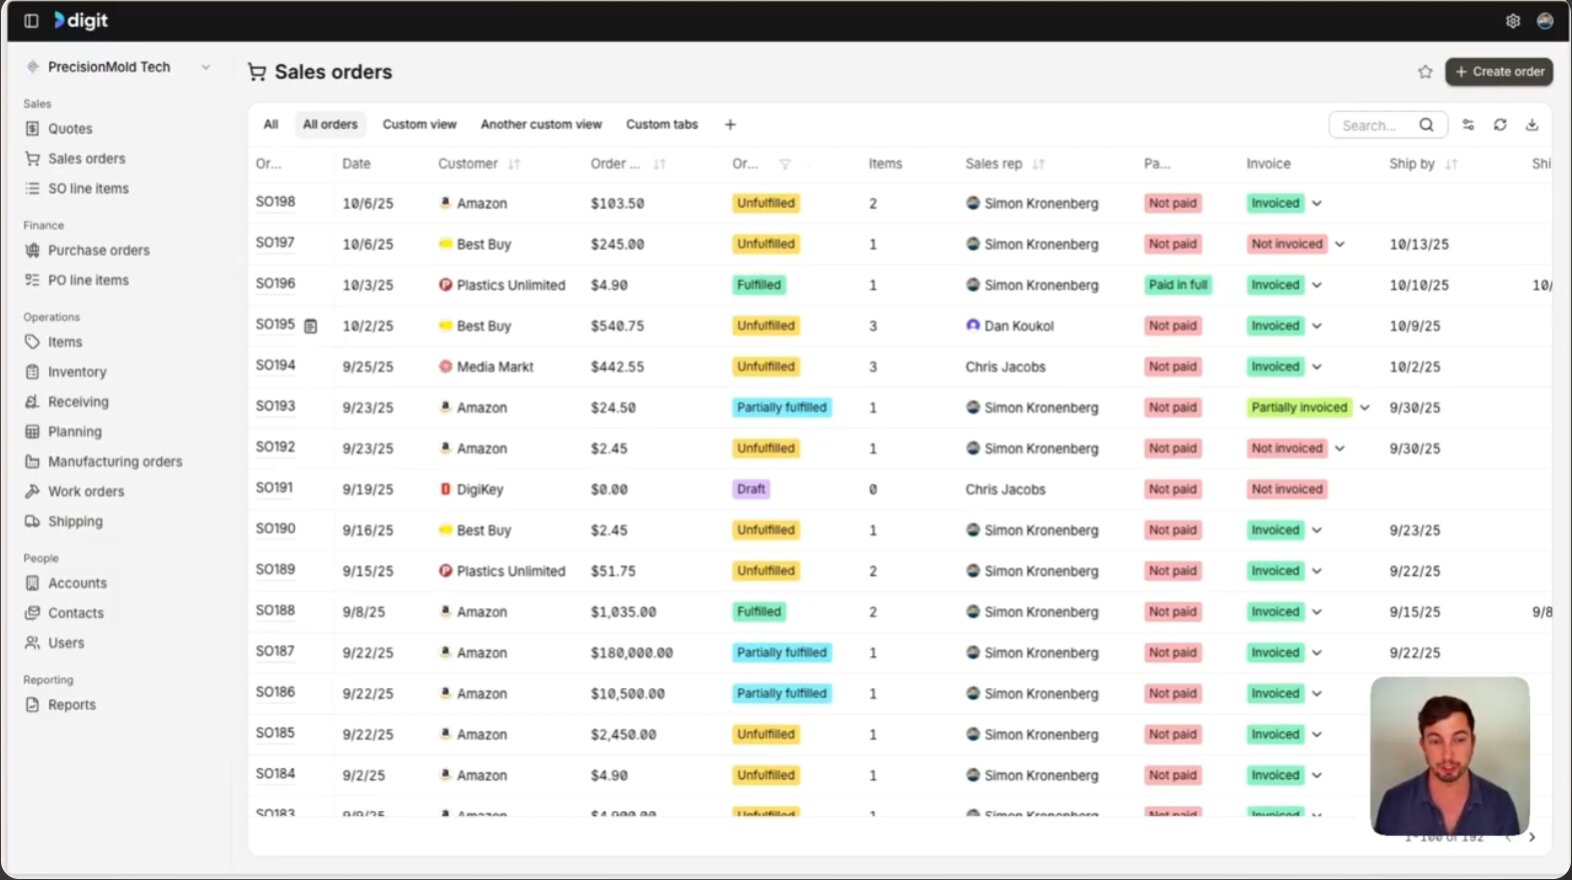The width and height of the screenshot is (1572, 880).
Task: Star the Sales orders page as favorite
Action: [x=1425, y=72]
